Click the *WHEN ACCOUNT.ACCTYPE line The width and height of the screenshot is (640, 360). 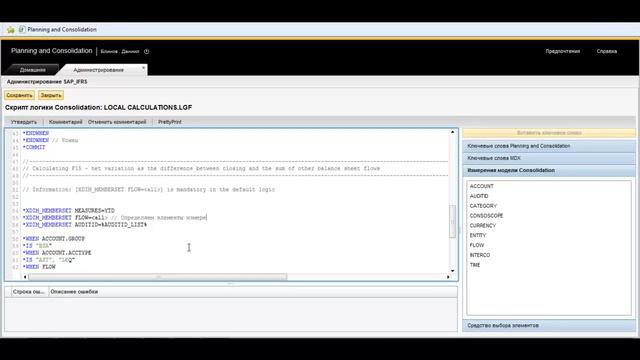(x=57, y=253)
